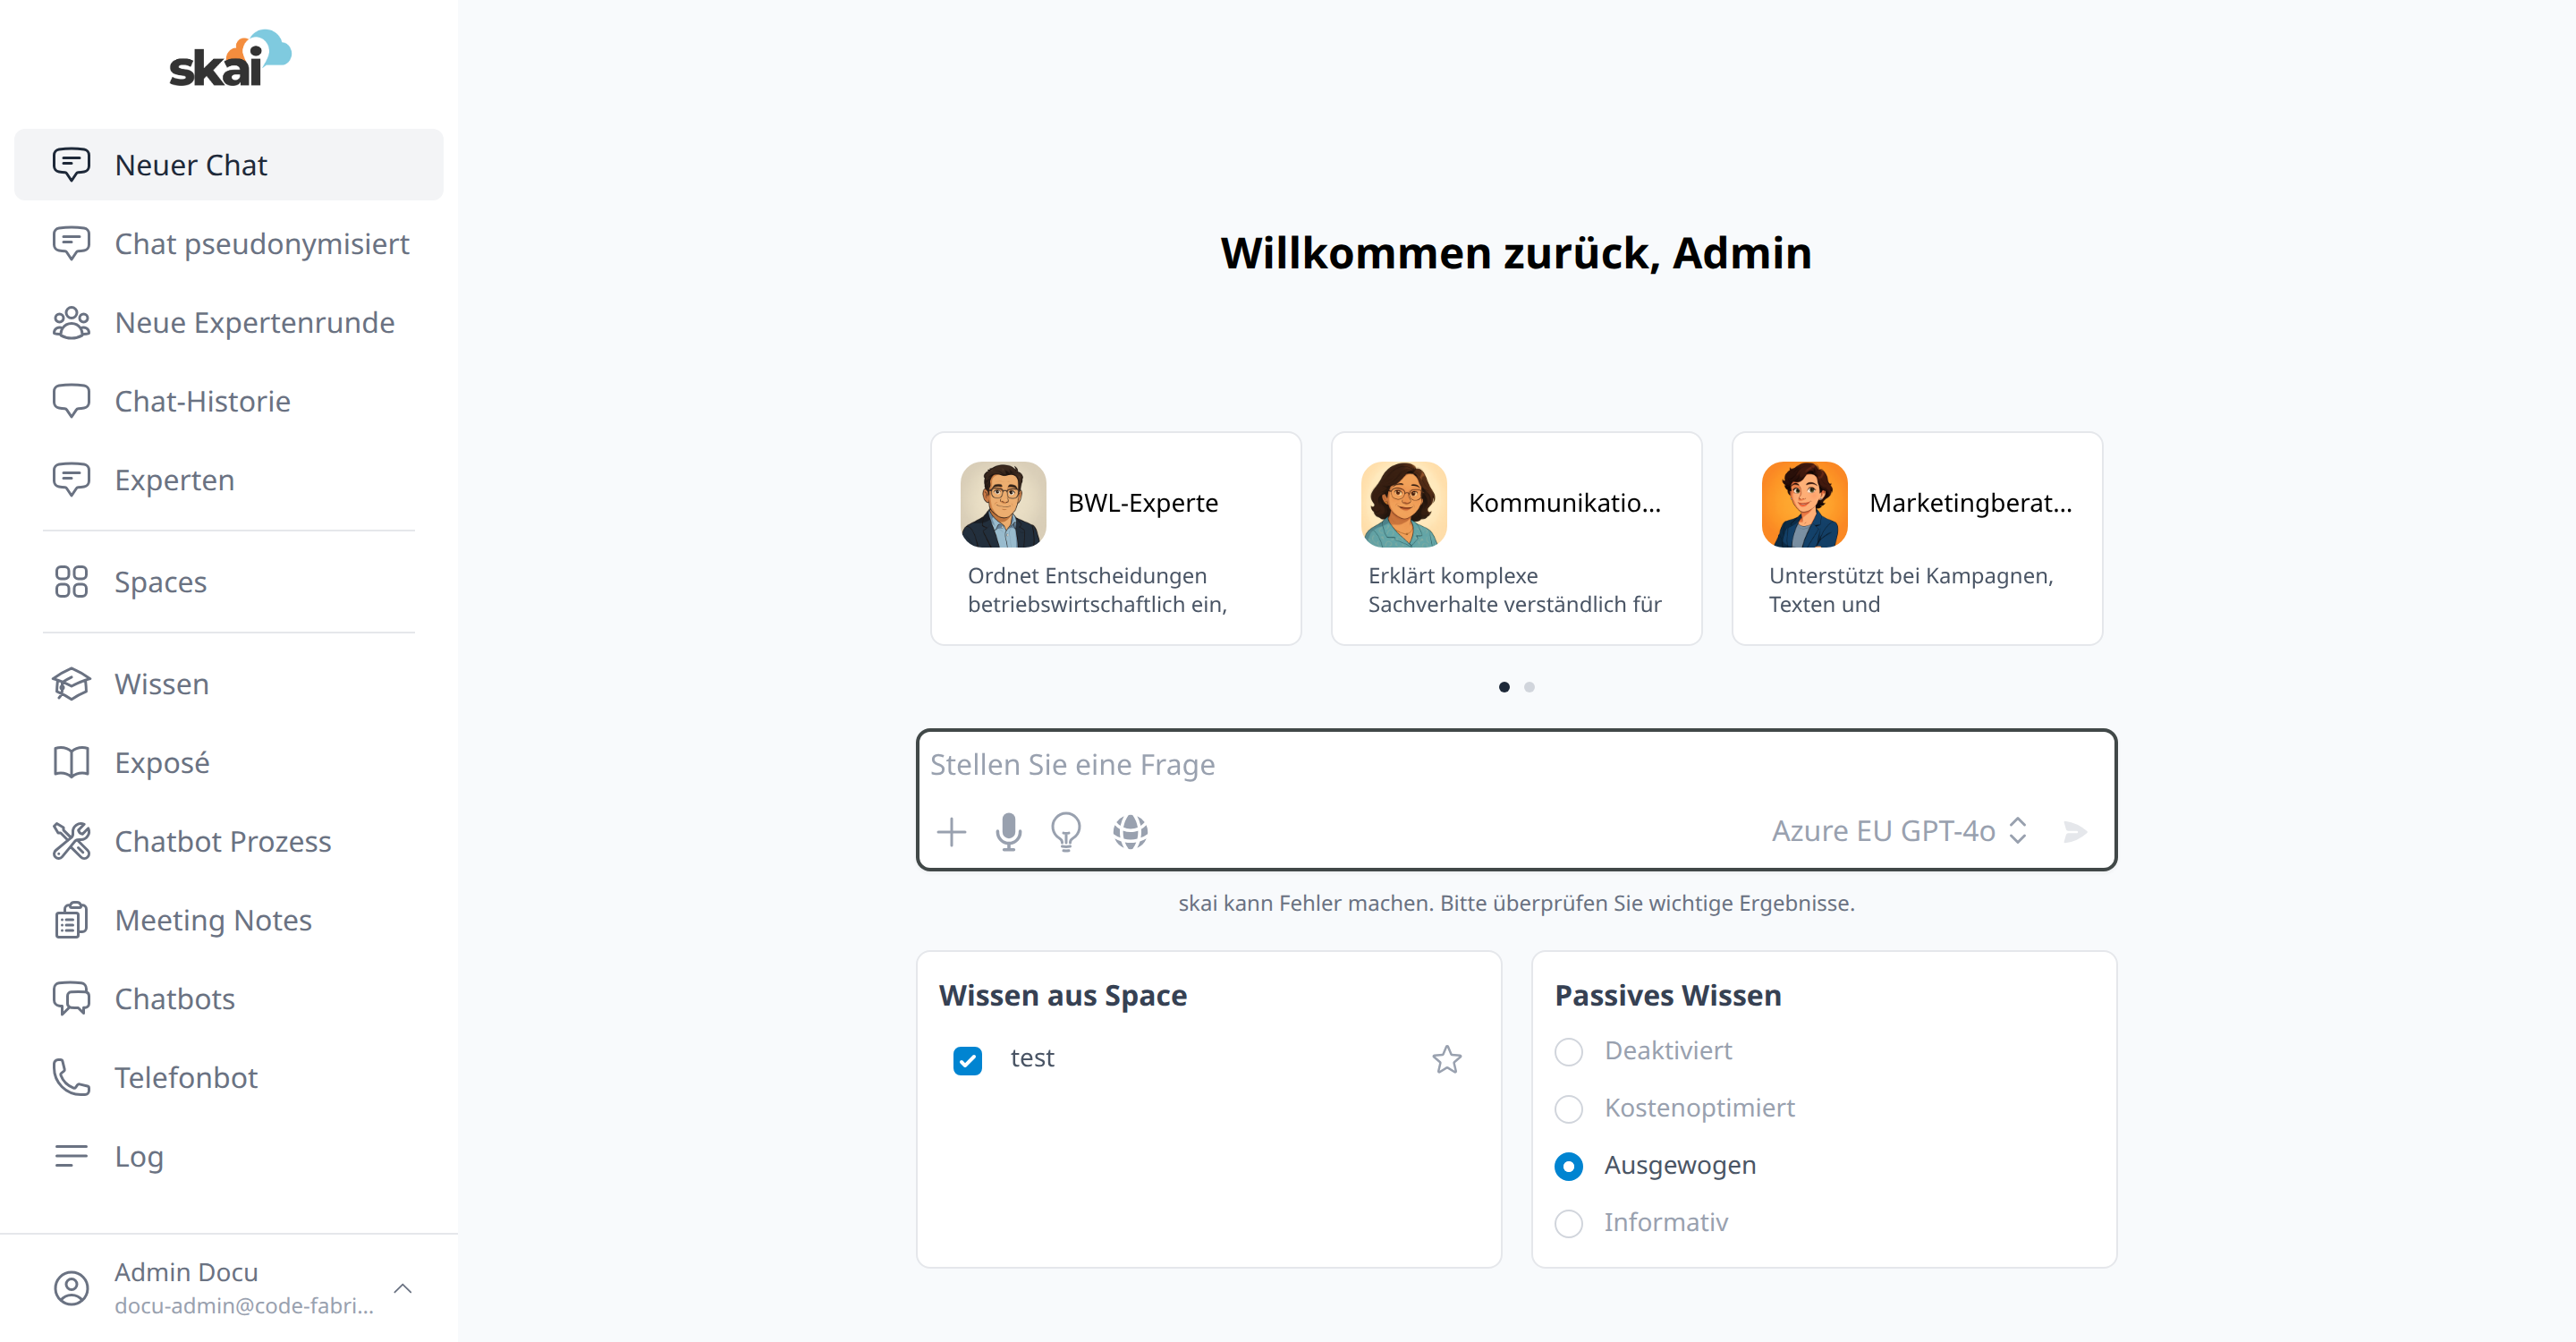Click the Admin Docu profile avatar icon

(x=71, y=1288)
